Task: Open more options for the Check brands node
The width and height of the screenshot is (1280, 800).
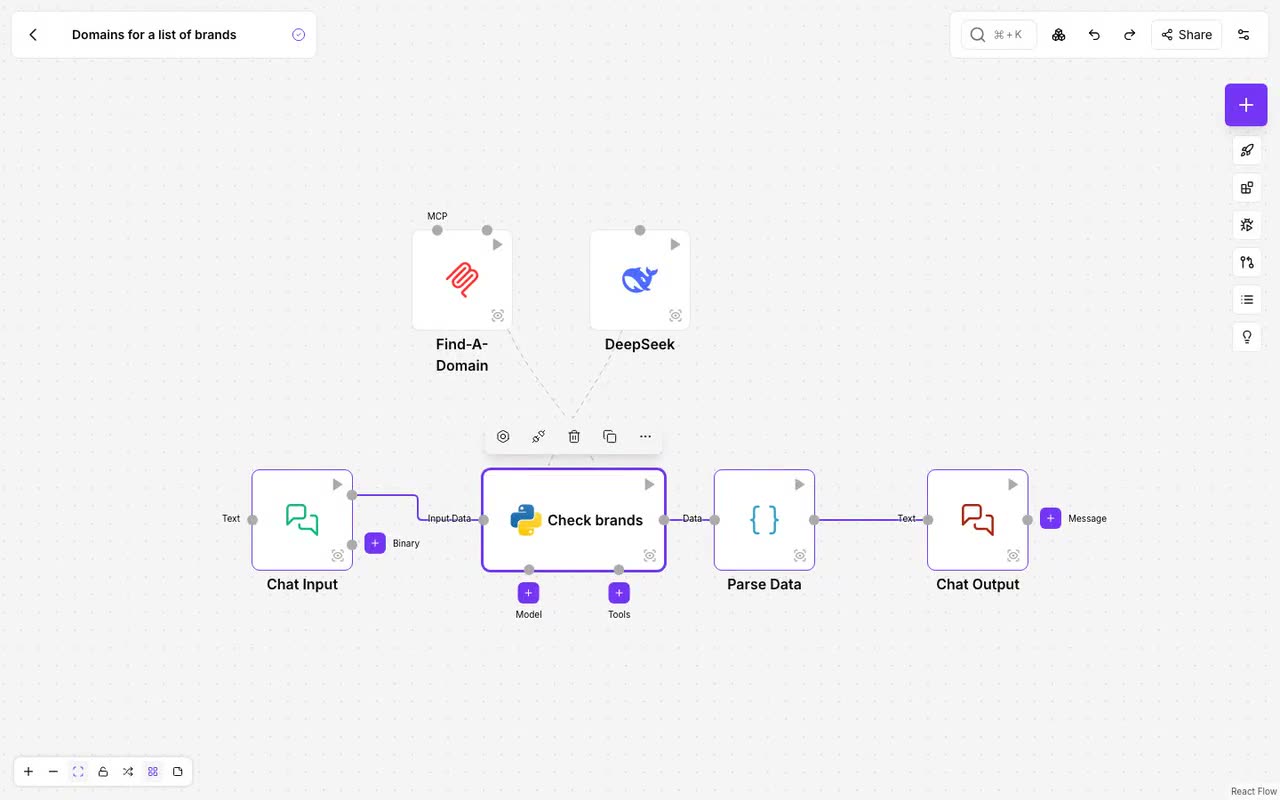Action: (645, 437)
